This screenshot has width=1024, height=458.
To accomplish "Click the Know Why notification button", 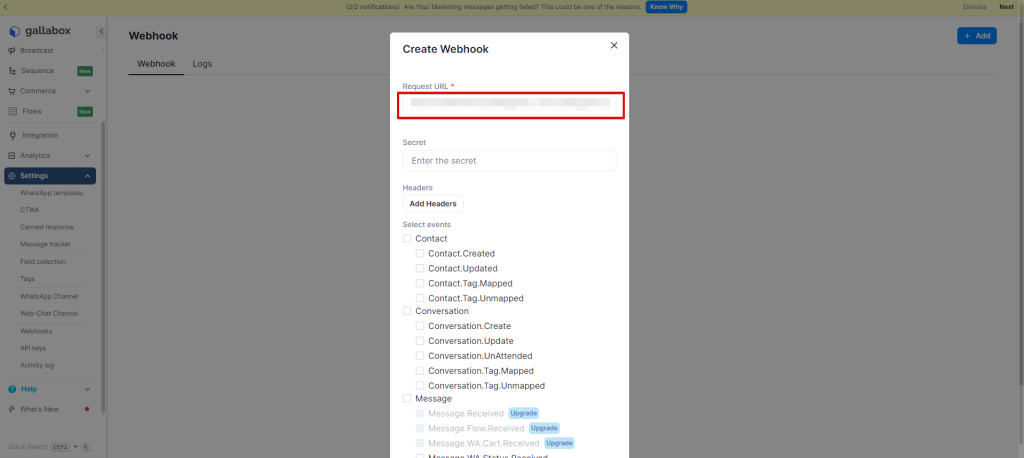I will 666,7.
